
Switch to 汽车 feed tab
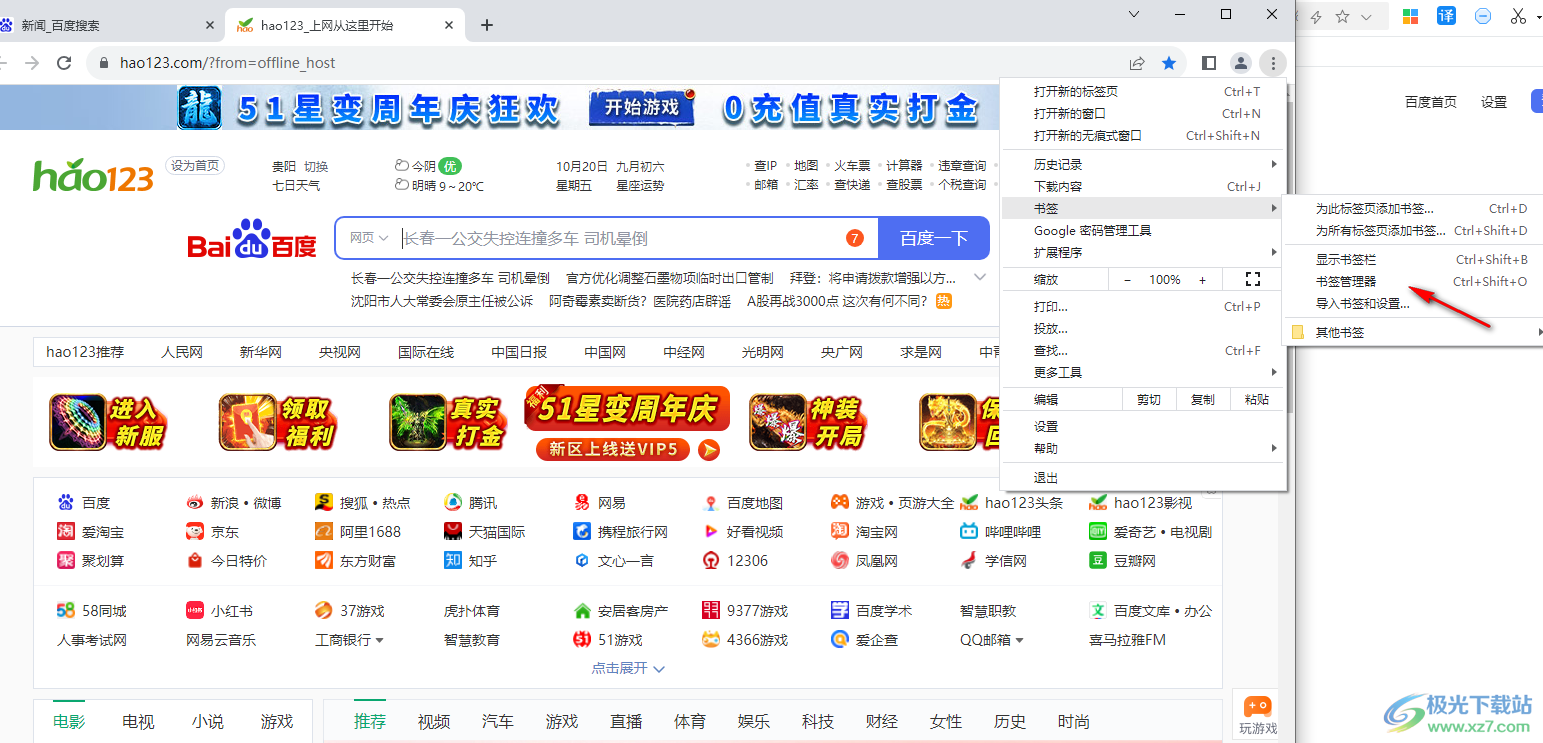point(498,722)
